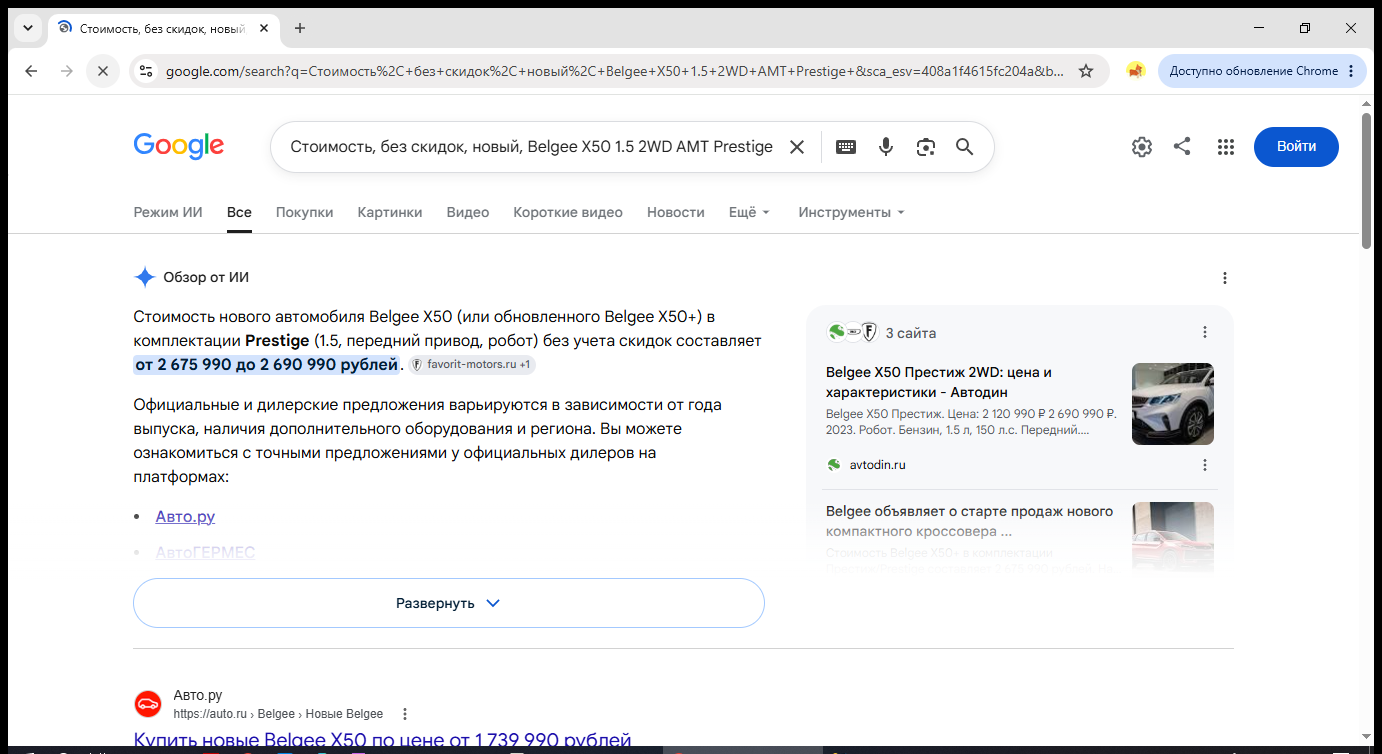Stop loading the page
1382x754 pixels.
(x=102, y=71)
